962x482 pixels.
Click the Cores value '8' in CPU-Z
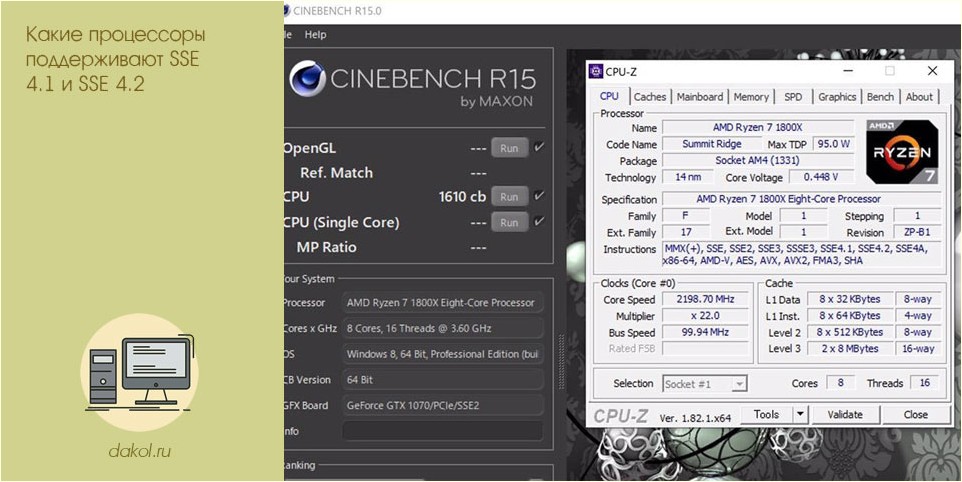point(841,383)
